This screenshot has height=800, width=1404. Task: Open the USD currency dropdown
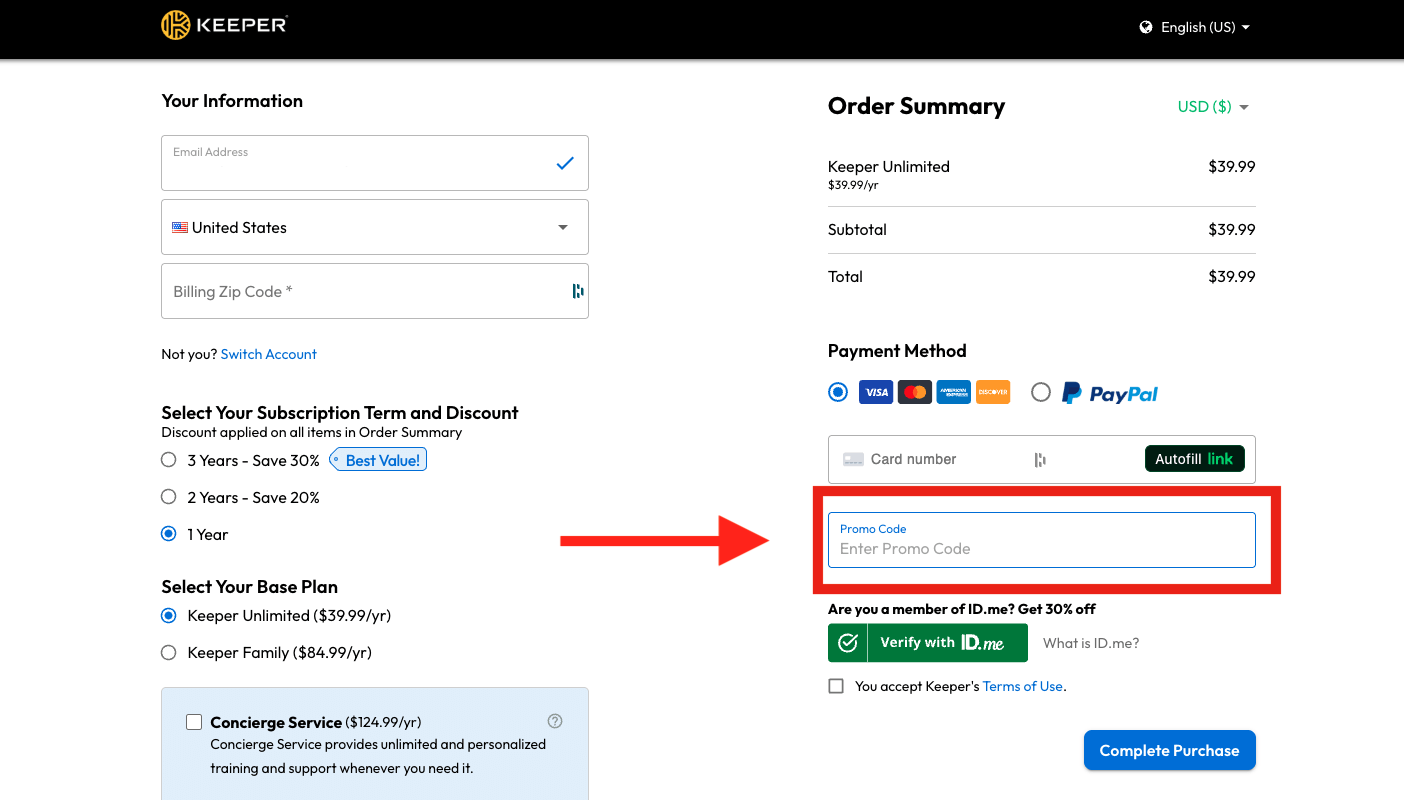click(1212, 106)
